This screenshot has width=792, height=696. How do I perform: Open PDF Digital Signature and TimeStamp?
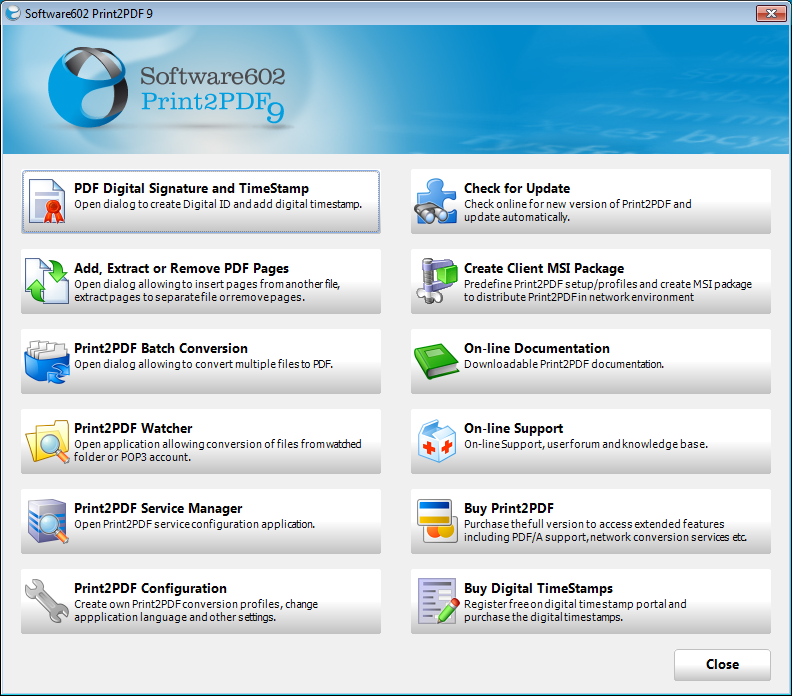(201, 202)
